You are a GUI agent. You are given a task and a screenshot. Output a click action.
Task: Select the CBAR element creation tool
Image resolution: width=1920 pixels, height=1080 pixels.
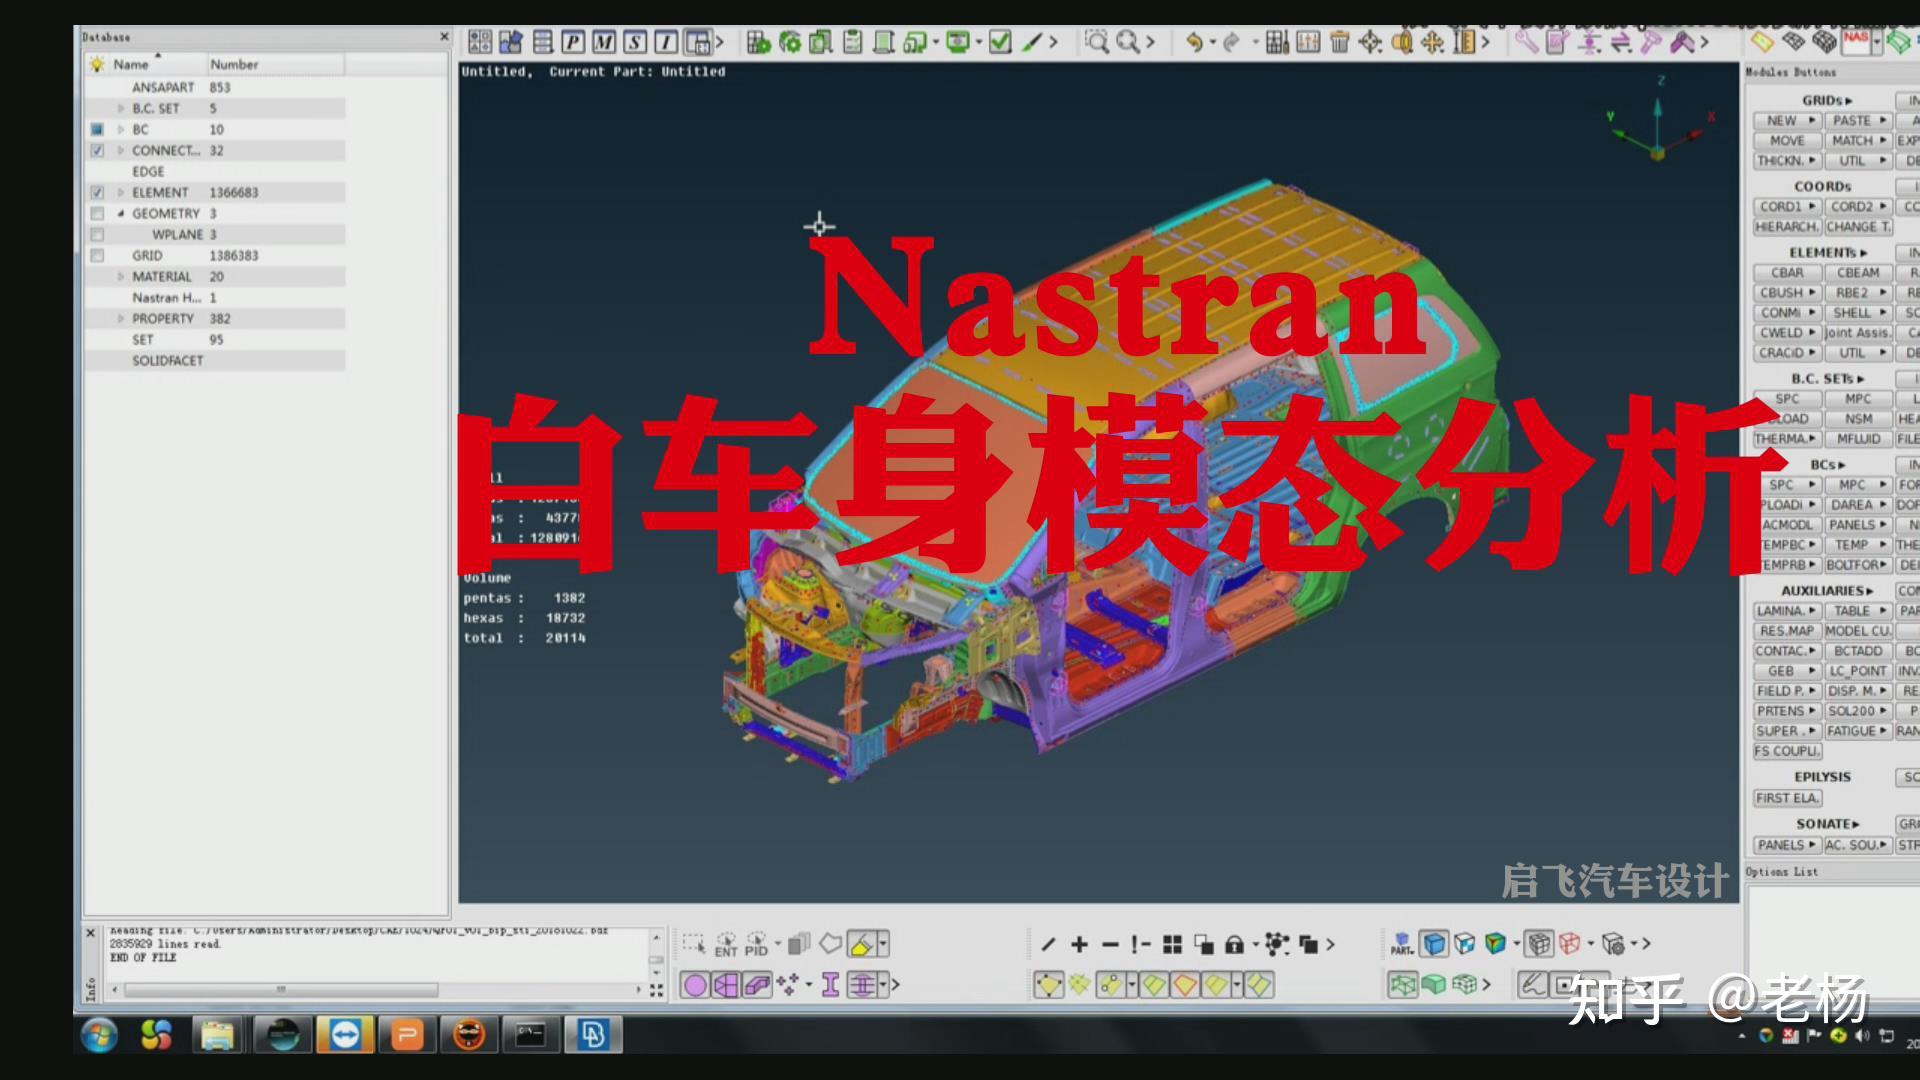point(1787,272)
